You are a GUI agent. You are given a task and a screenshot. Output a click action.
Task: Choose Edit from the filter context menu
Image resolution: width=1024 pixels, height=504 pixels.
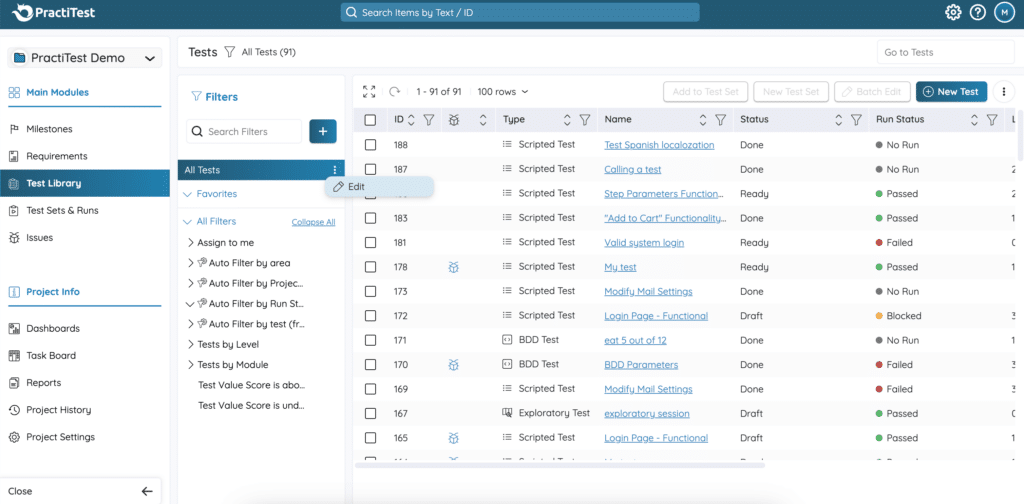(x=379, y=187)
